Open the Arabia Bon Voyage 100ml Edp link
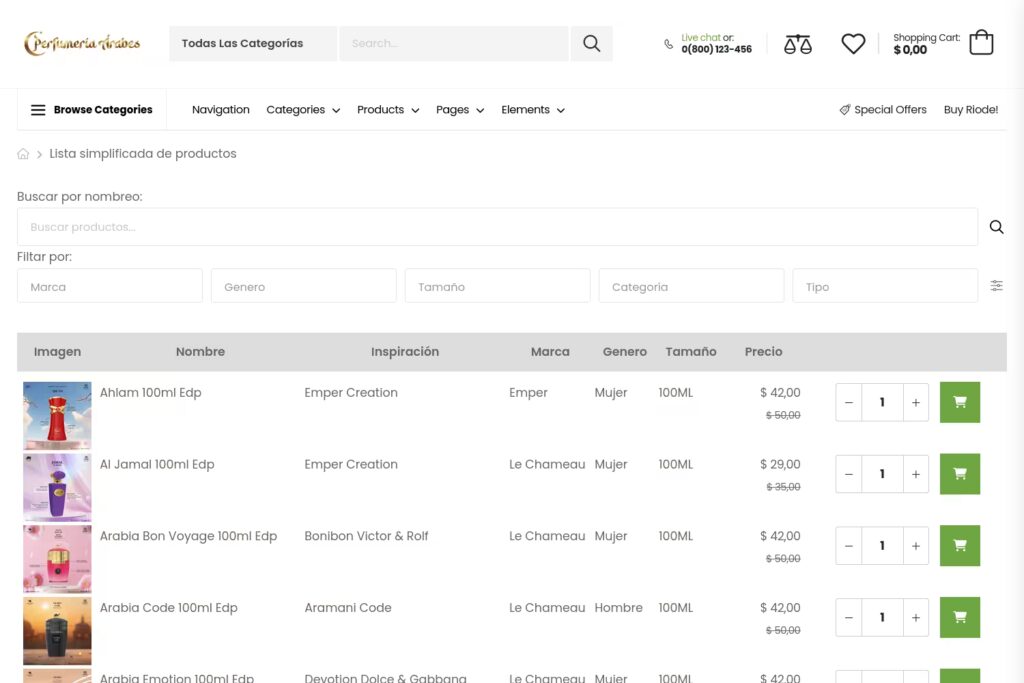The image size is (1024, 683). coord(188,536)
